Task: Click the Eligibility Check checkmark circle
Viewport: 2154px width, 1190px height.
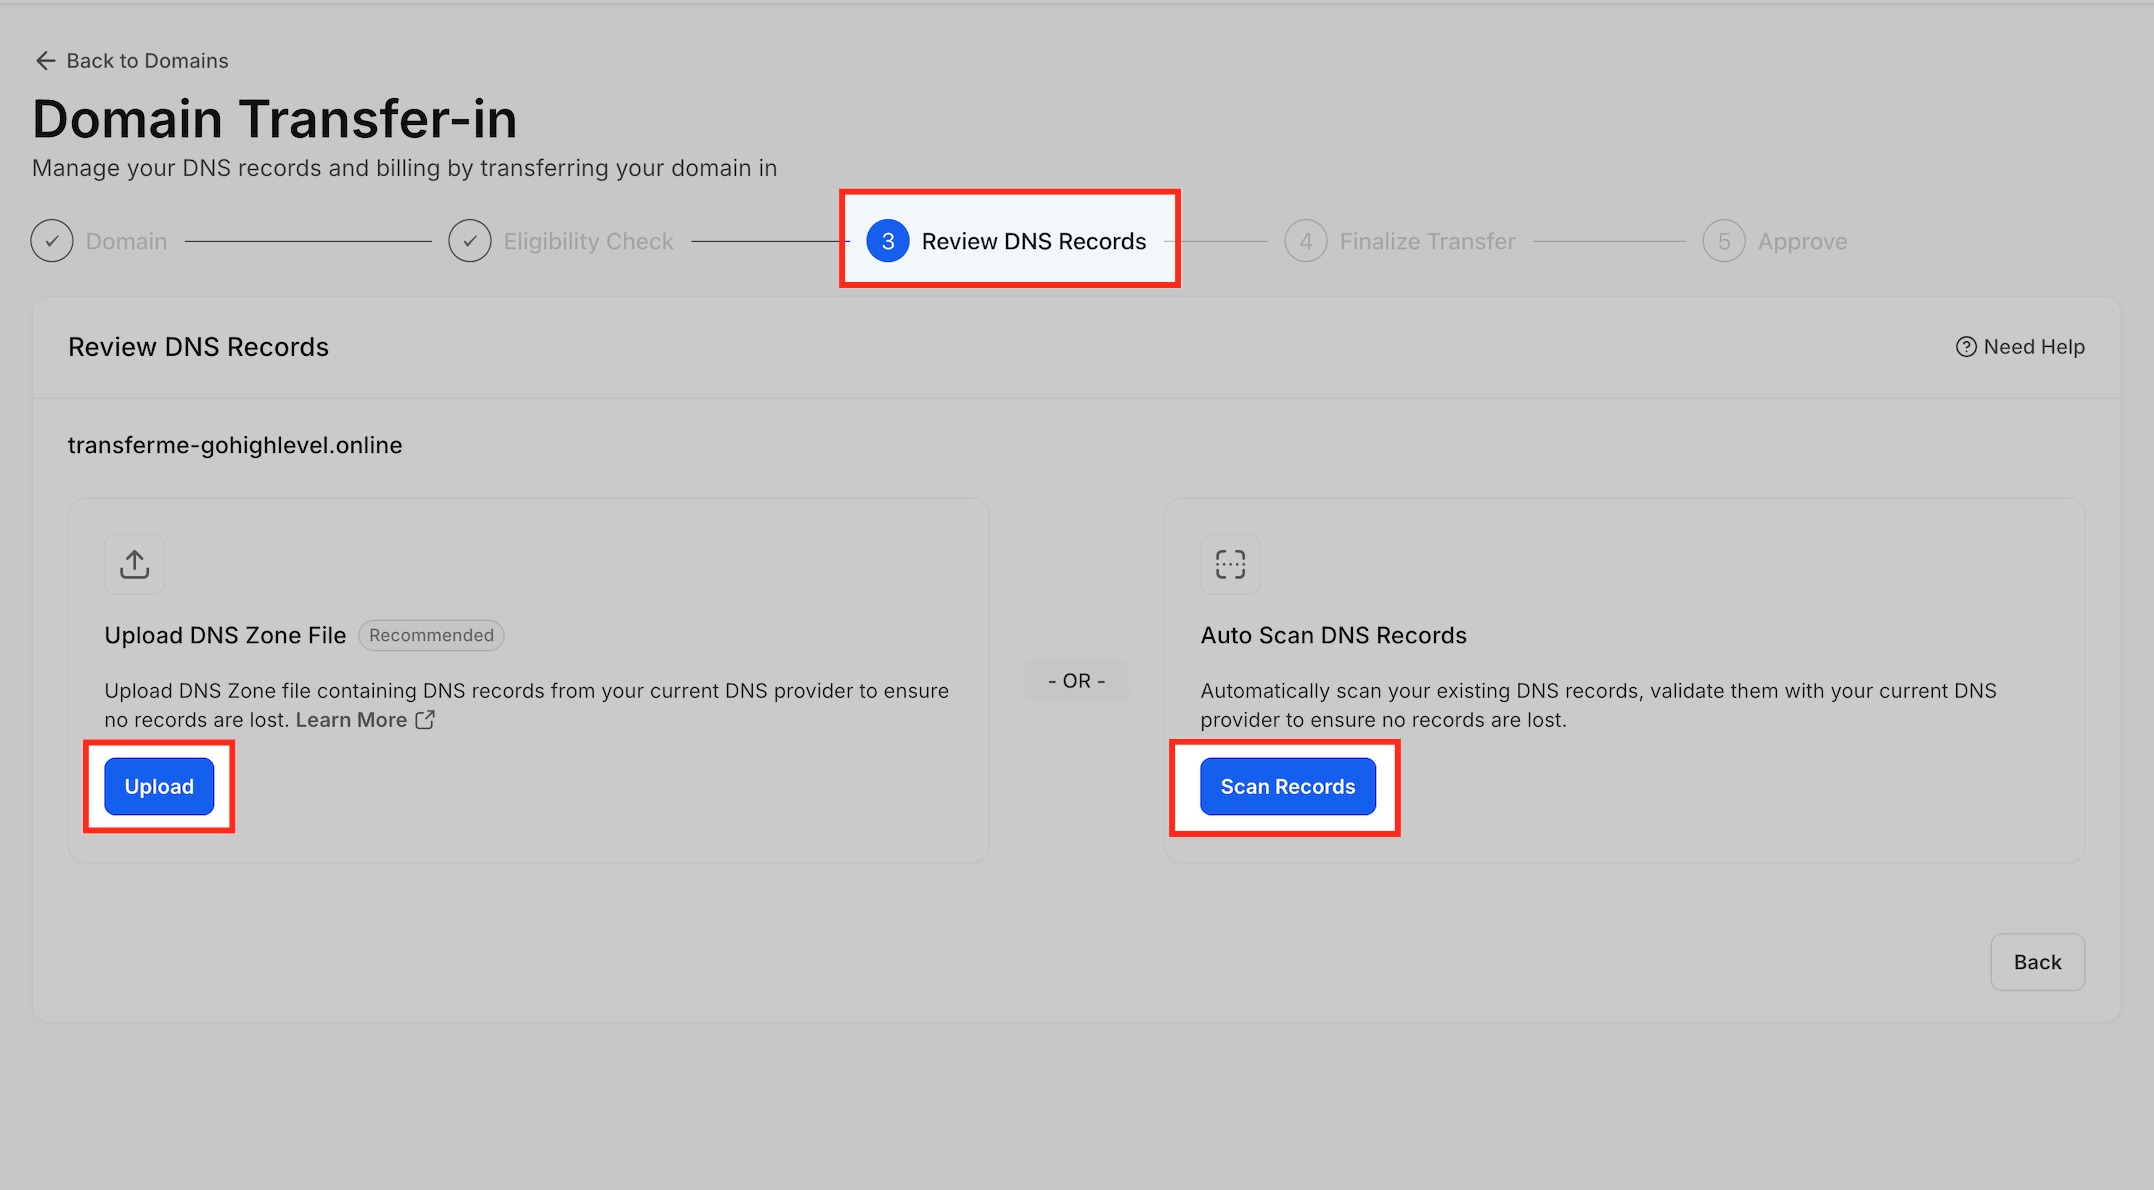Action: click(470, 241)
